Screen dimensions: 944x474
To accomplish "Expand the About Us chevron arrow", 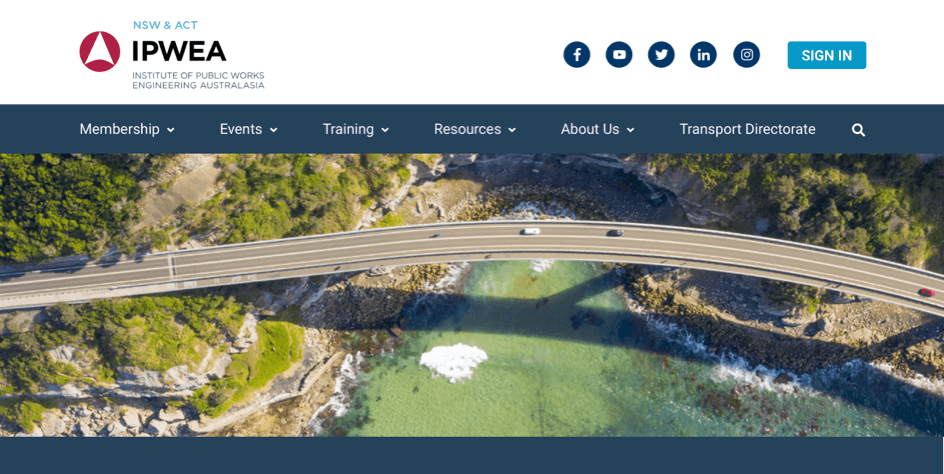I will [630, 130].
